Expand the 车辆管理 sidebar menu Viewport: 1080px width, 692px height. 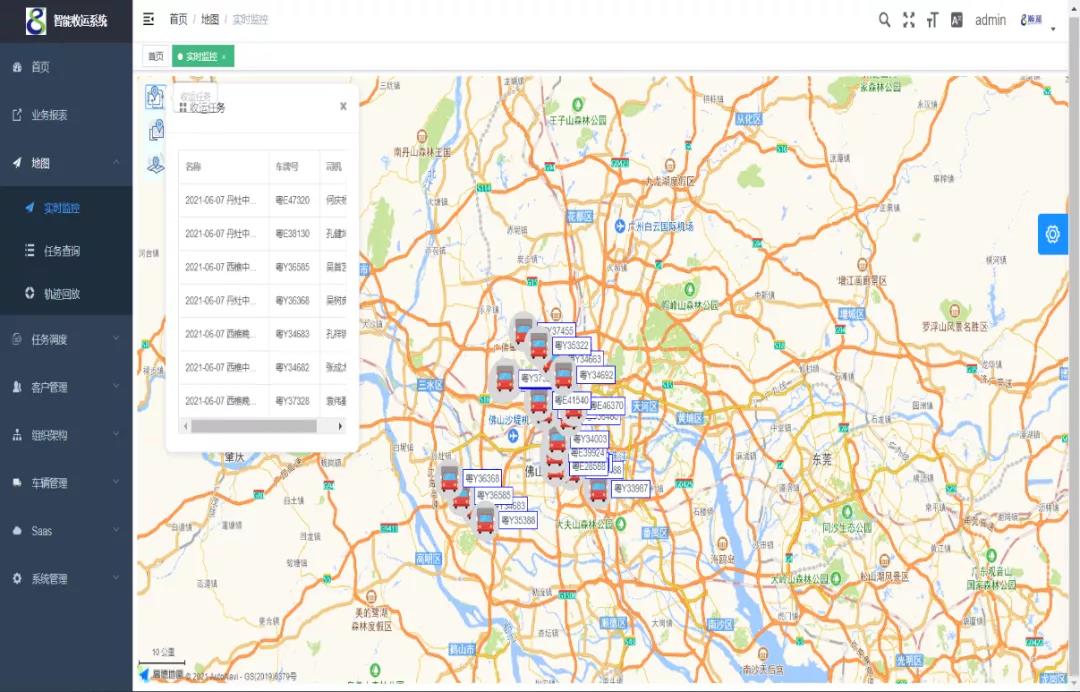coord(66,483)
